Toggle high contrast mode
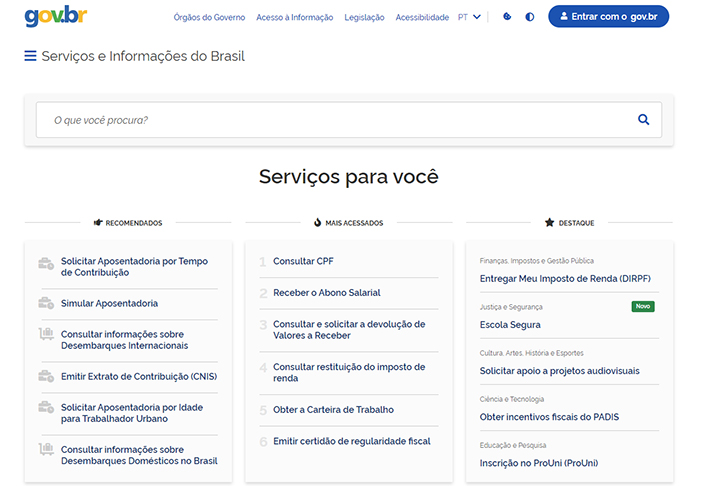 (x=529, y=17)
